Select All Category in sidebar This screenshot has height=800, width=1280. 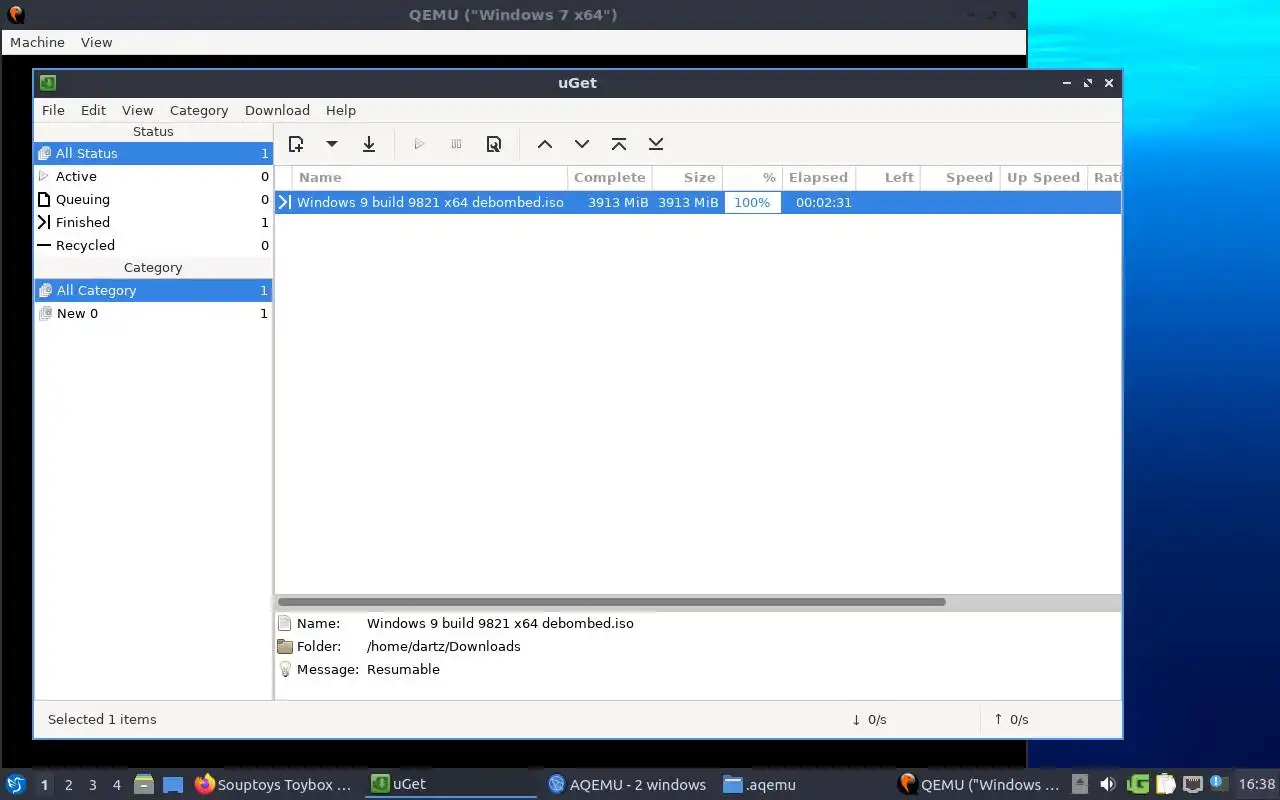(153, 290)
